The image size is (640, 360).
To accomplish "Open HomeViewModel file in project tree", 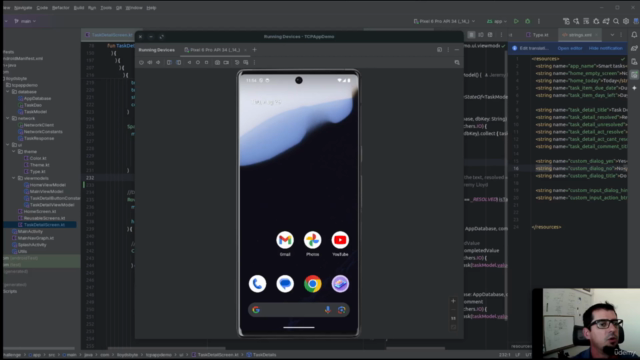I will point(47,185).
